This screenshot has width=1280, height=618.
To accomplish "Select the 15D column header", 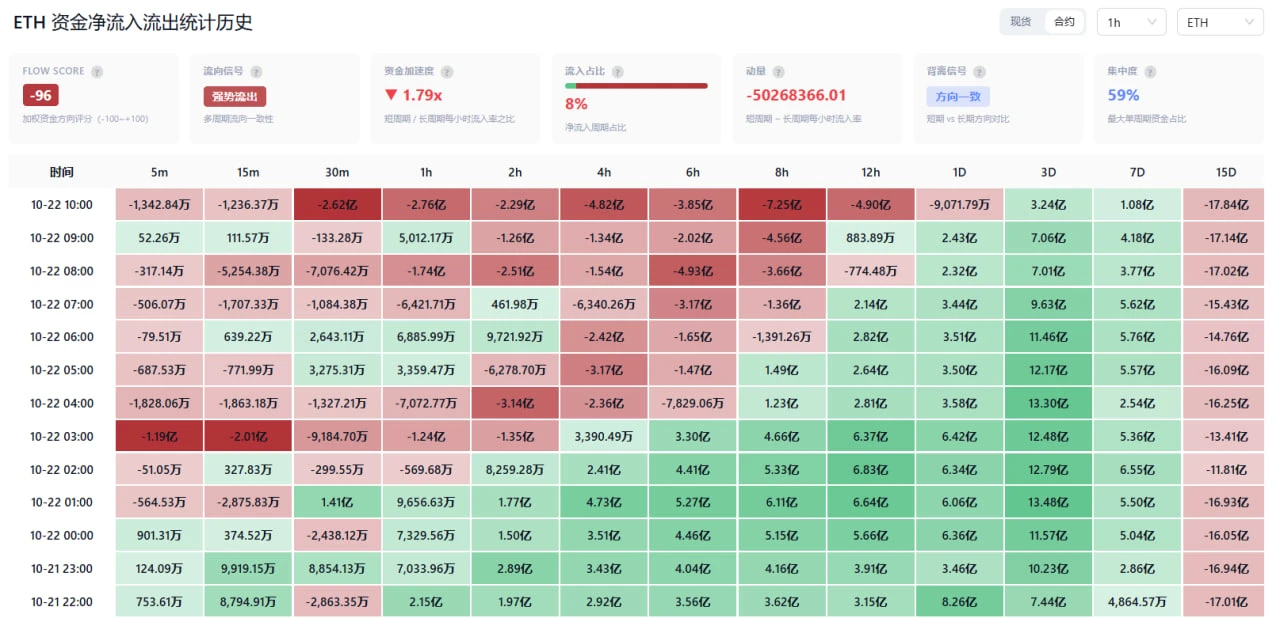I will pos(1226,172).
